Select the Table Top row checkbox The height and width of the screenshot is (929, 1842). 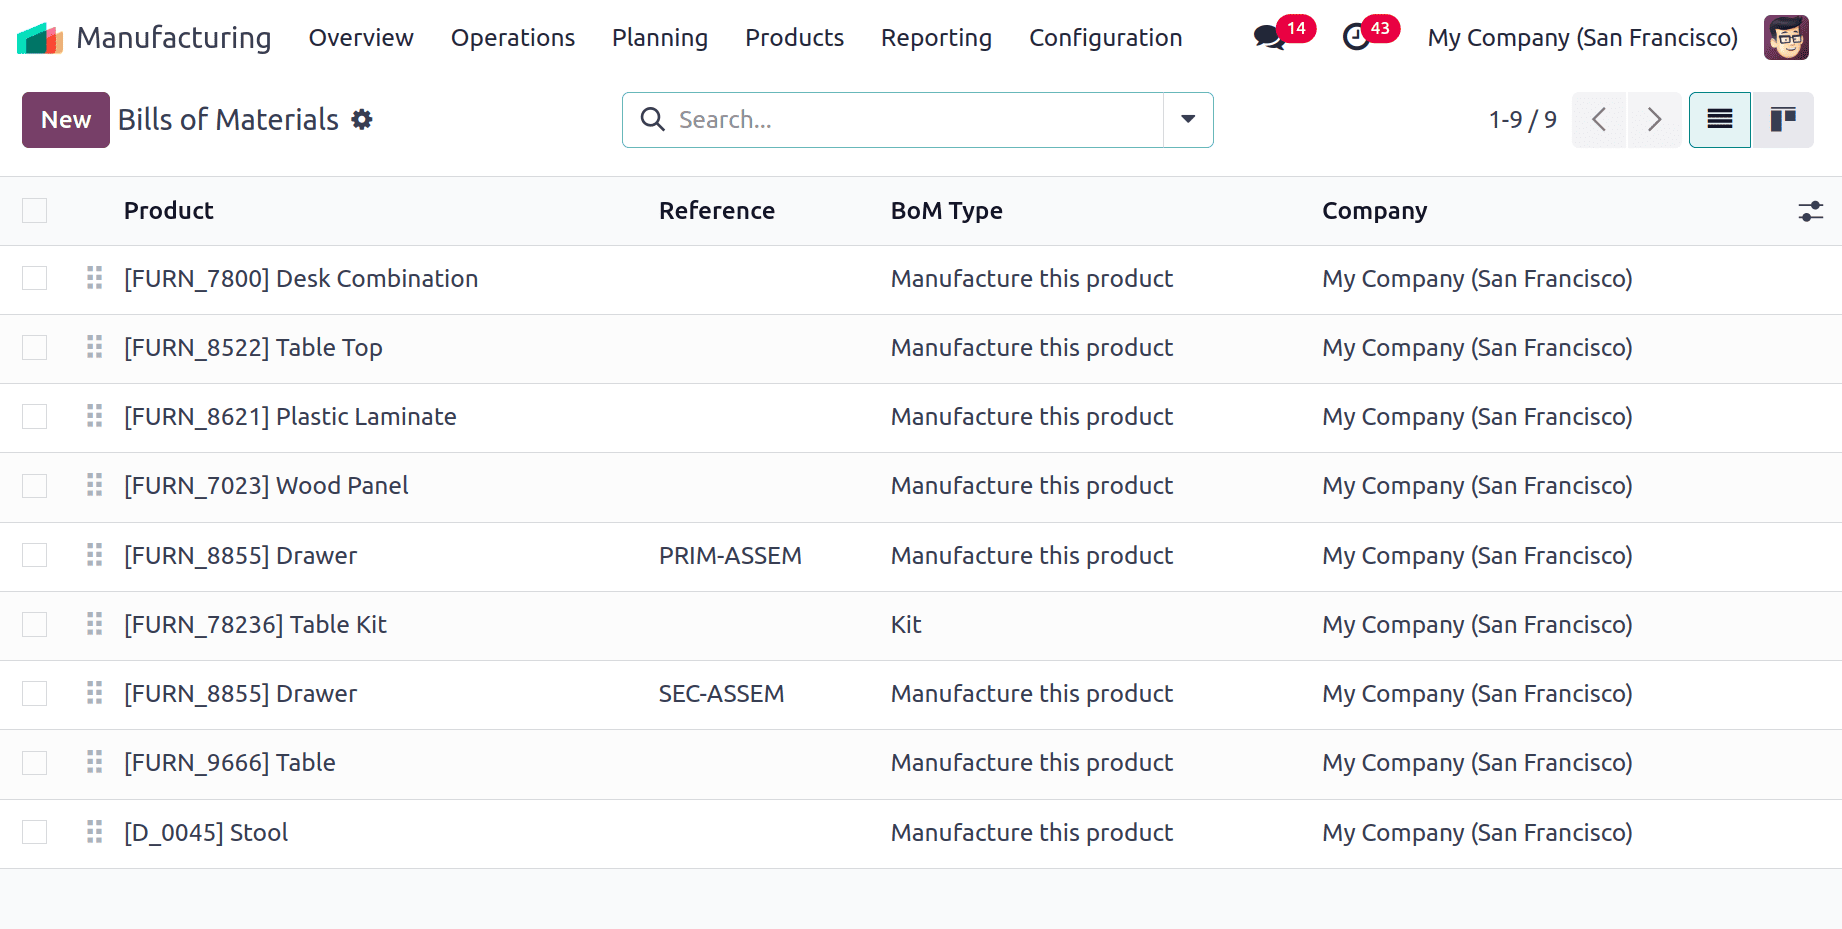point(35,347)
